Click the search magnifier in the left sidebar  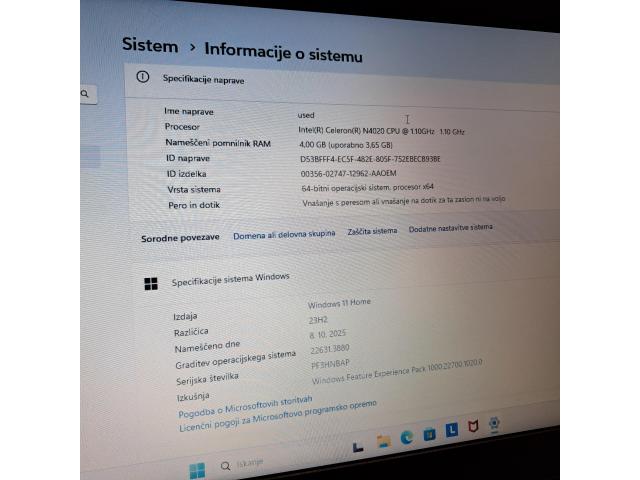[87, 94]
